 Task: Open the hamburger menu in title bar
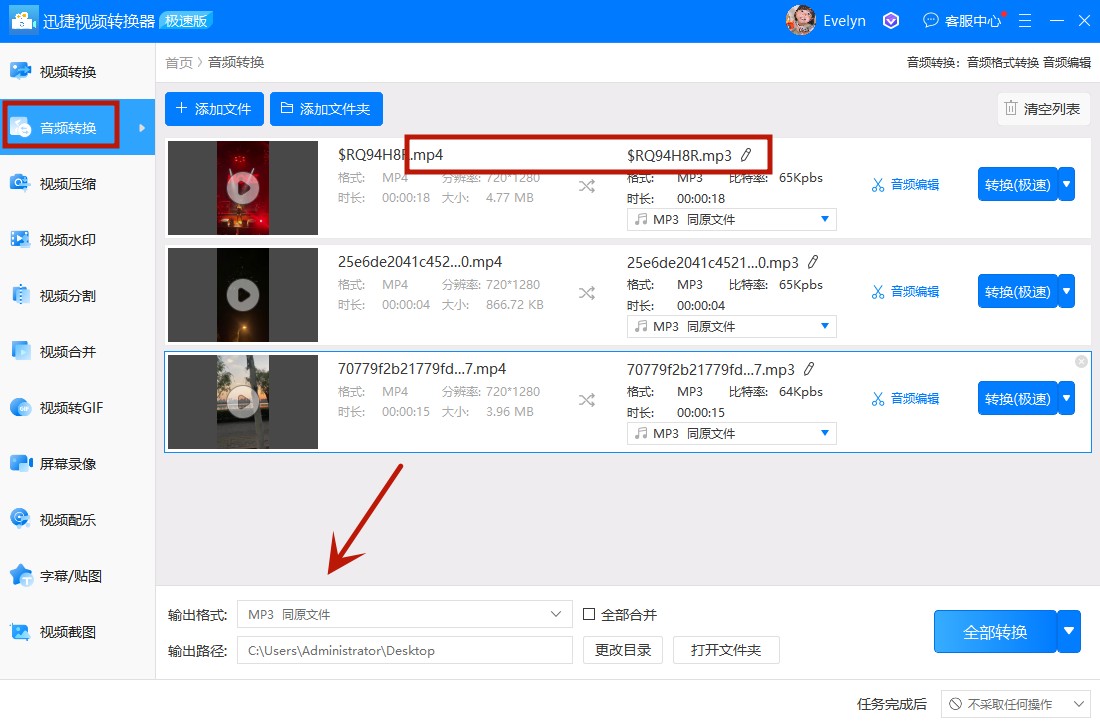tap(1024, 20)
